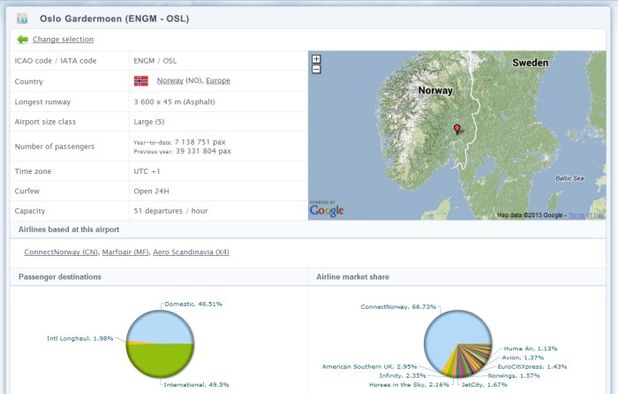The height and width of the screenshot is (394, 618).
Task: Click the Norwings, 1.57% chart label
Action: coord(514,376)
